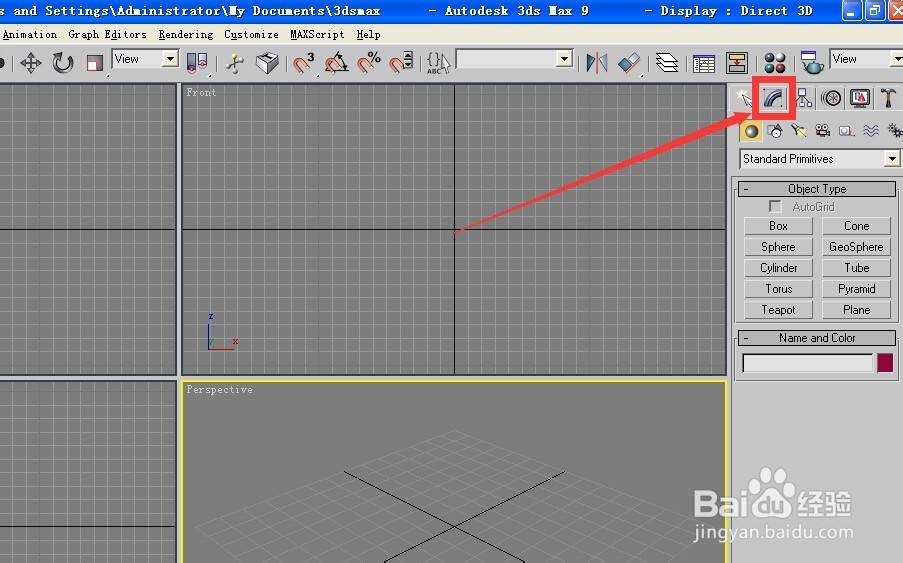Click the Pyramid button

[856, 289]
